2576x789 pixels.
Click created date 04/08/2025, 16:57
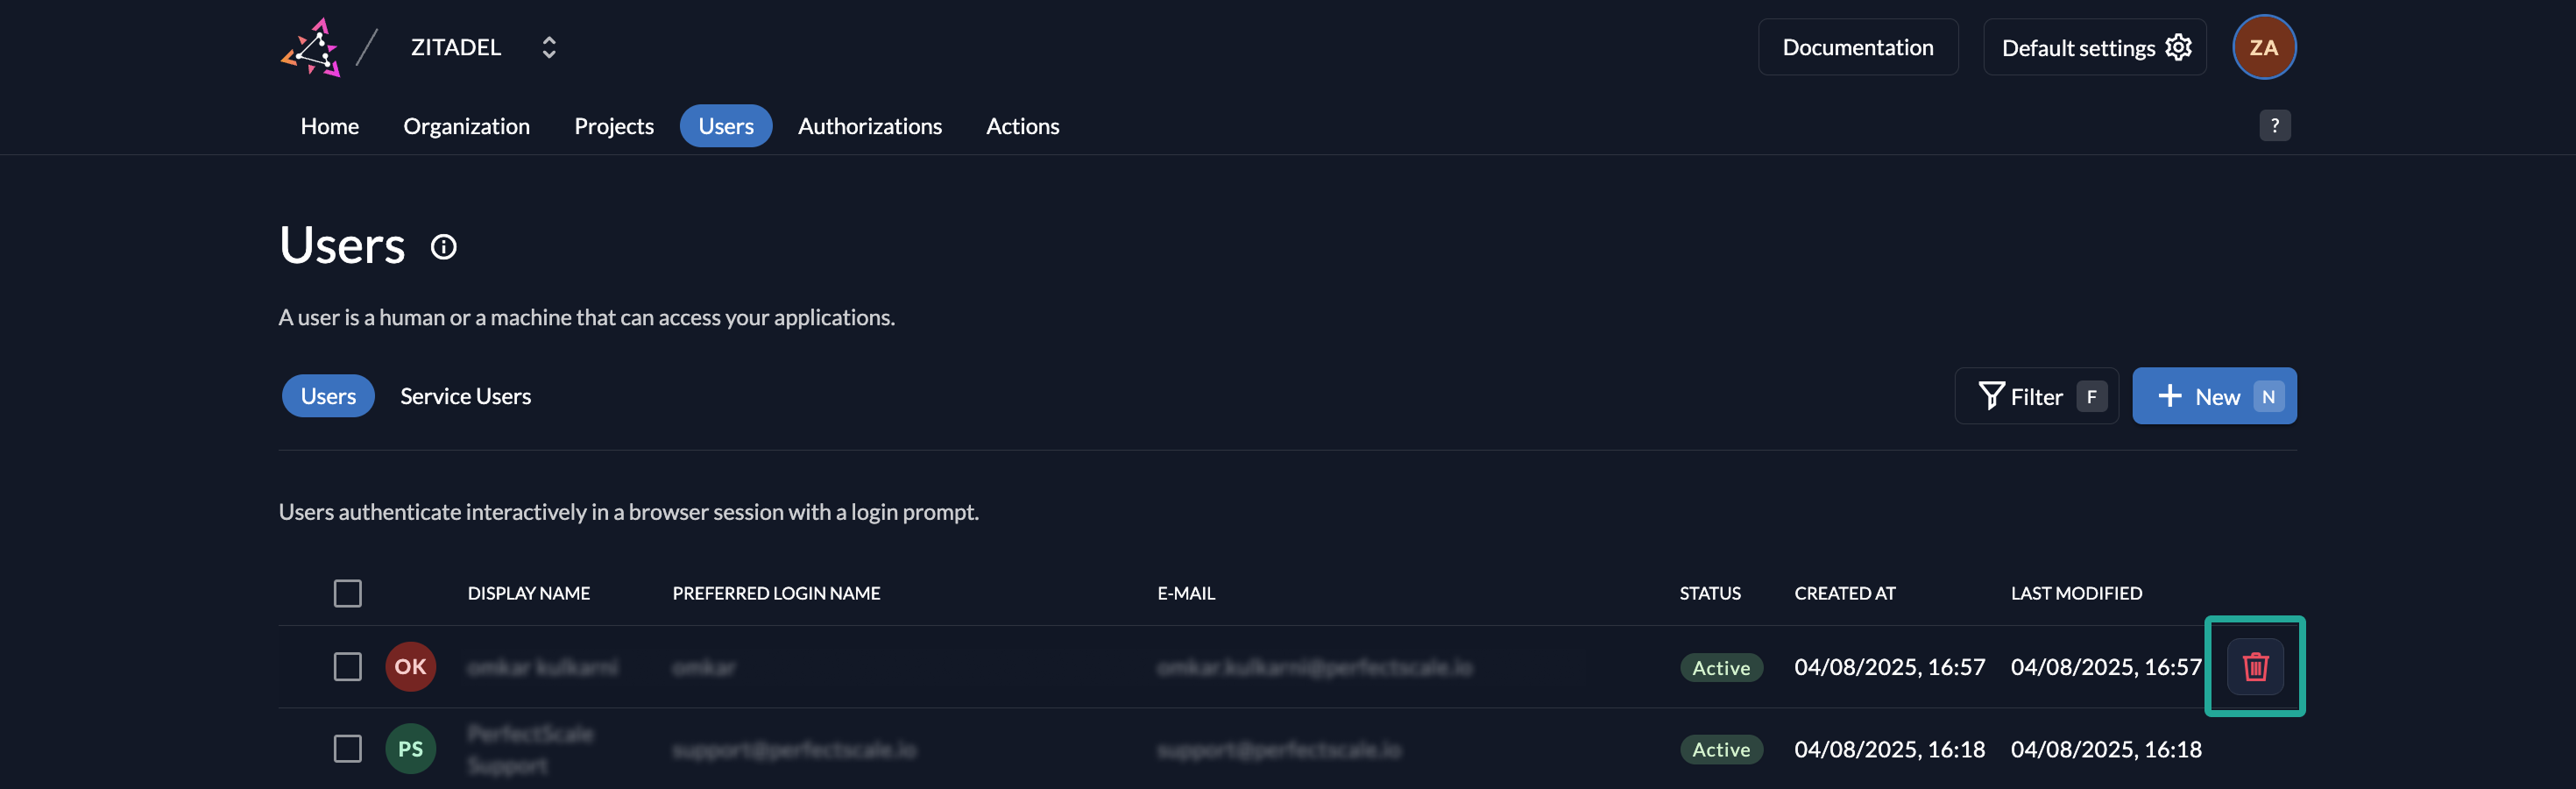tap(1889, 667)
